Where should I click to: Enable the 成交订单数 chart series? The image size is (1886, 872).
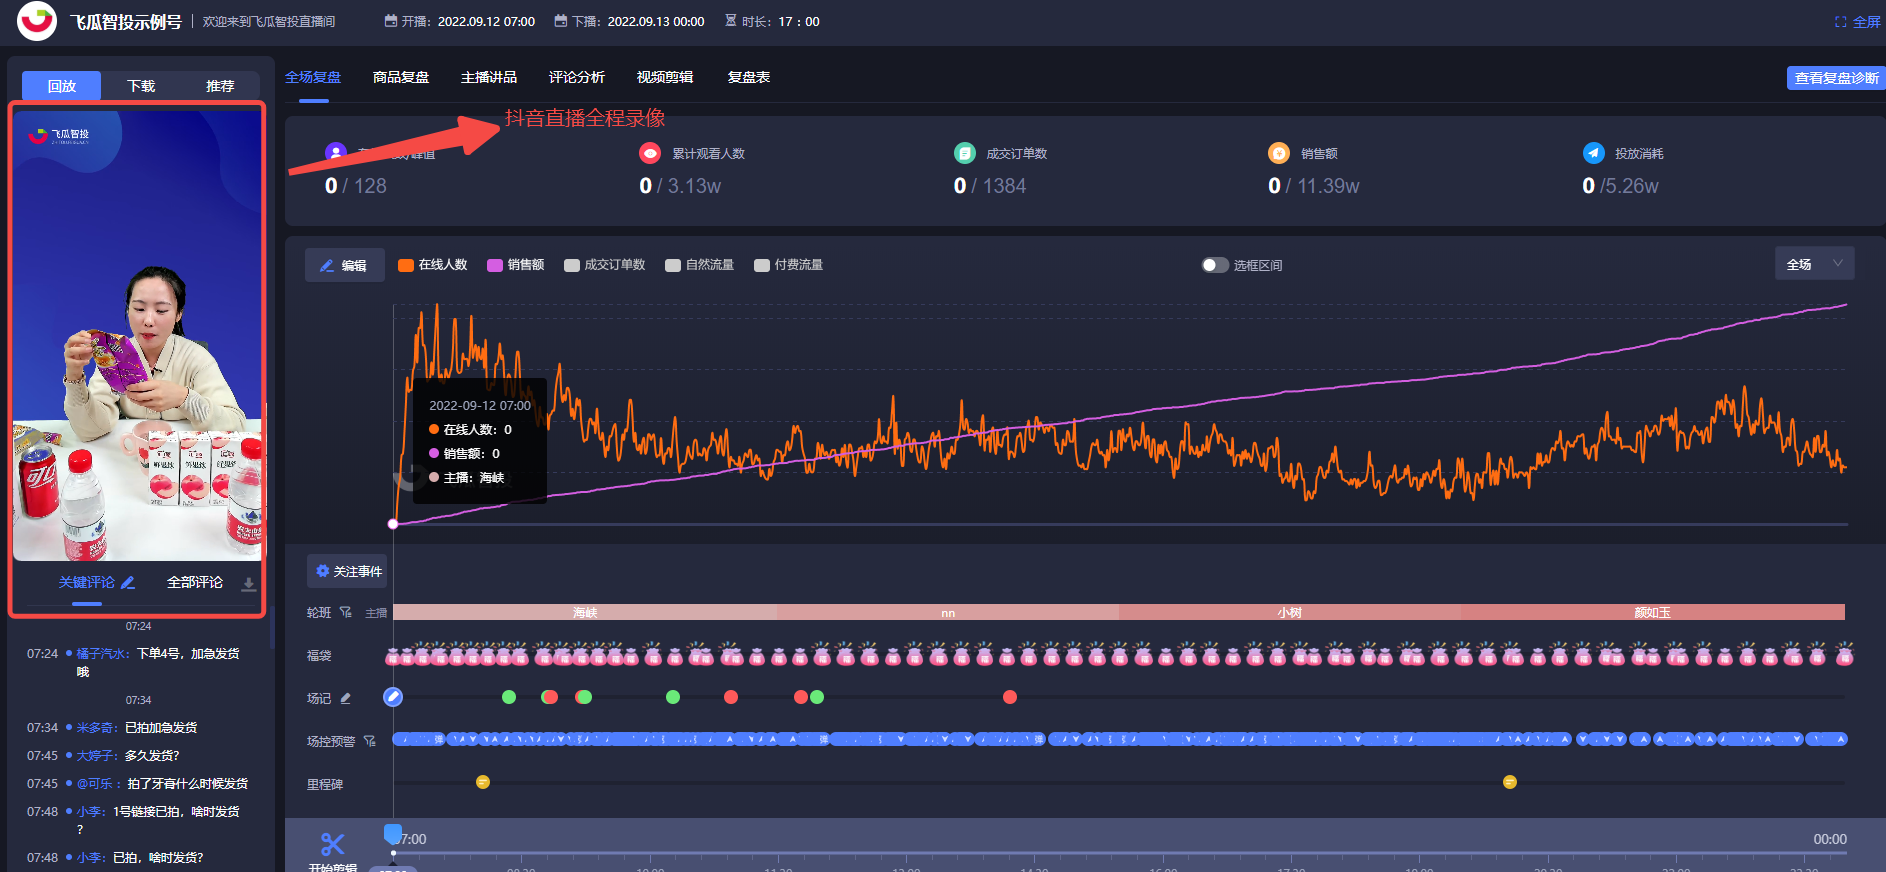572,265
